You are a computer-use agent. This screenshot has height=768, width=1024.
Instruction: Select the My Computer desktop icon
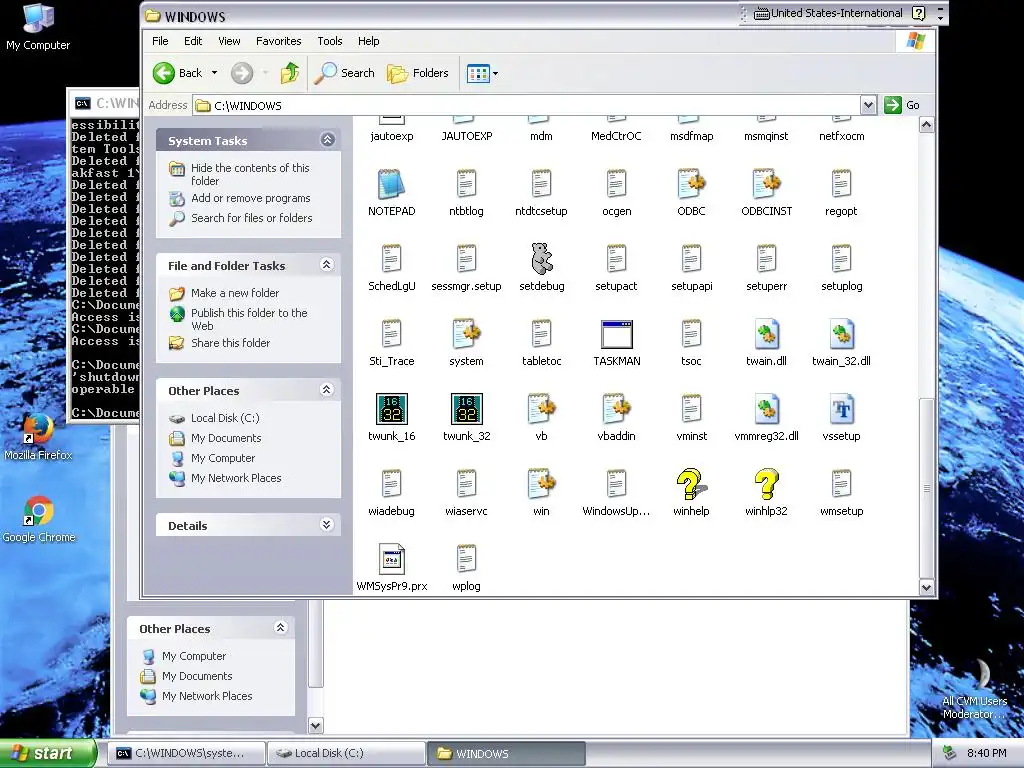point(38,27)
